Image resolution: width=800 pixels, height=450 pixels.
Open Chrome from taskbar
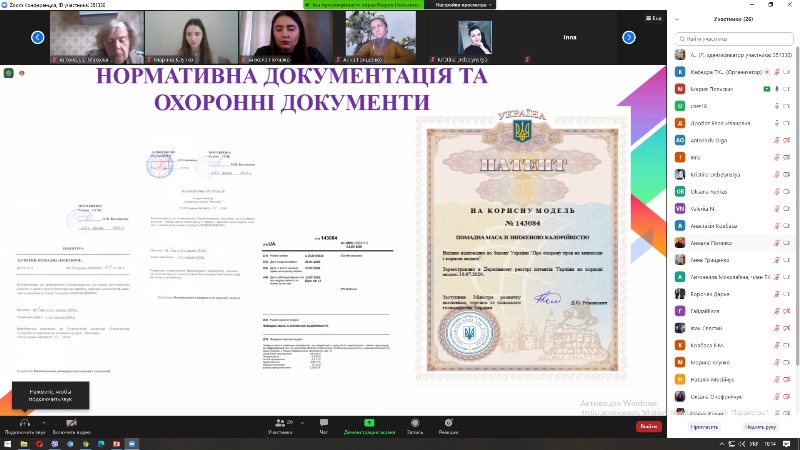click(86, 444)
